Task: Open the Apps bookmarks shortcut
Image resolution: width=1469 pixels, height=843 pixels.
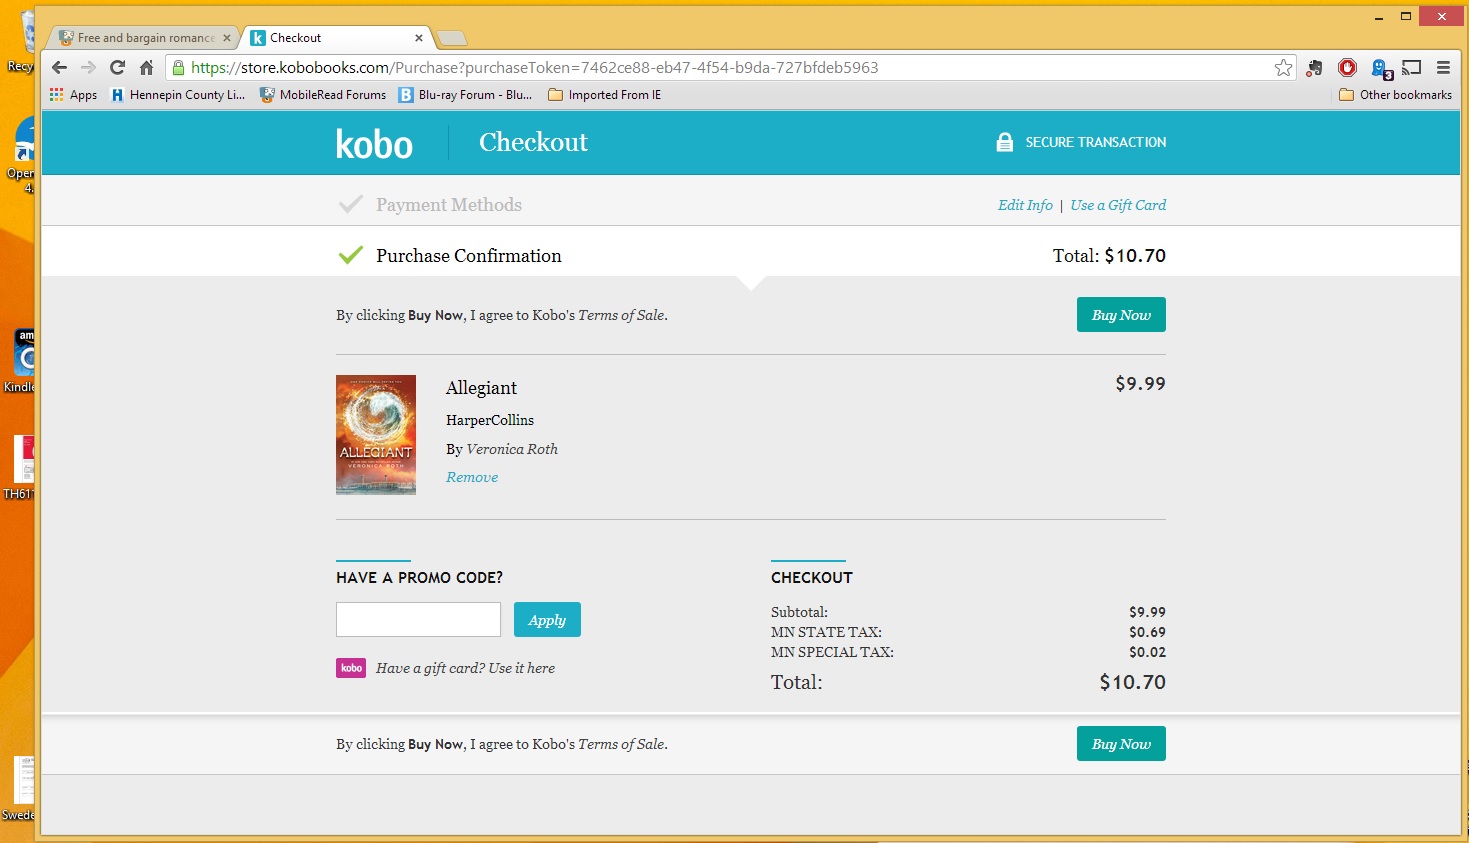Action: click(x=73, y=95)
